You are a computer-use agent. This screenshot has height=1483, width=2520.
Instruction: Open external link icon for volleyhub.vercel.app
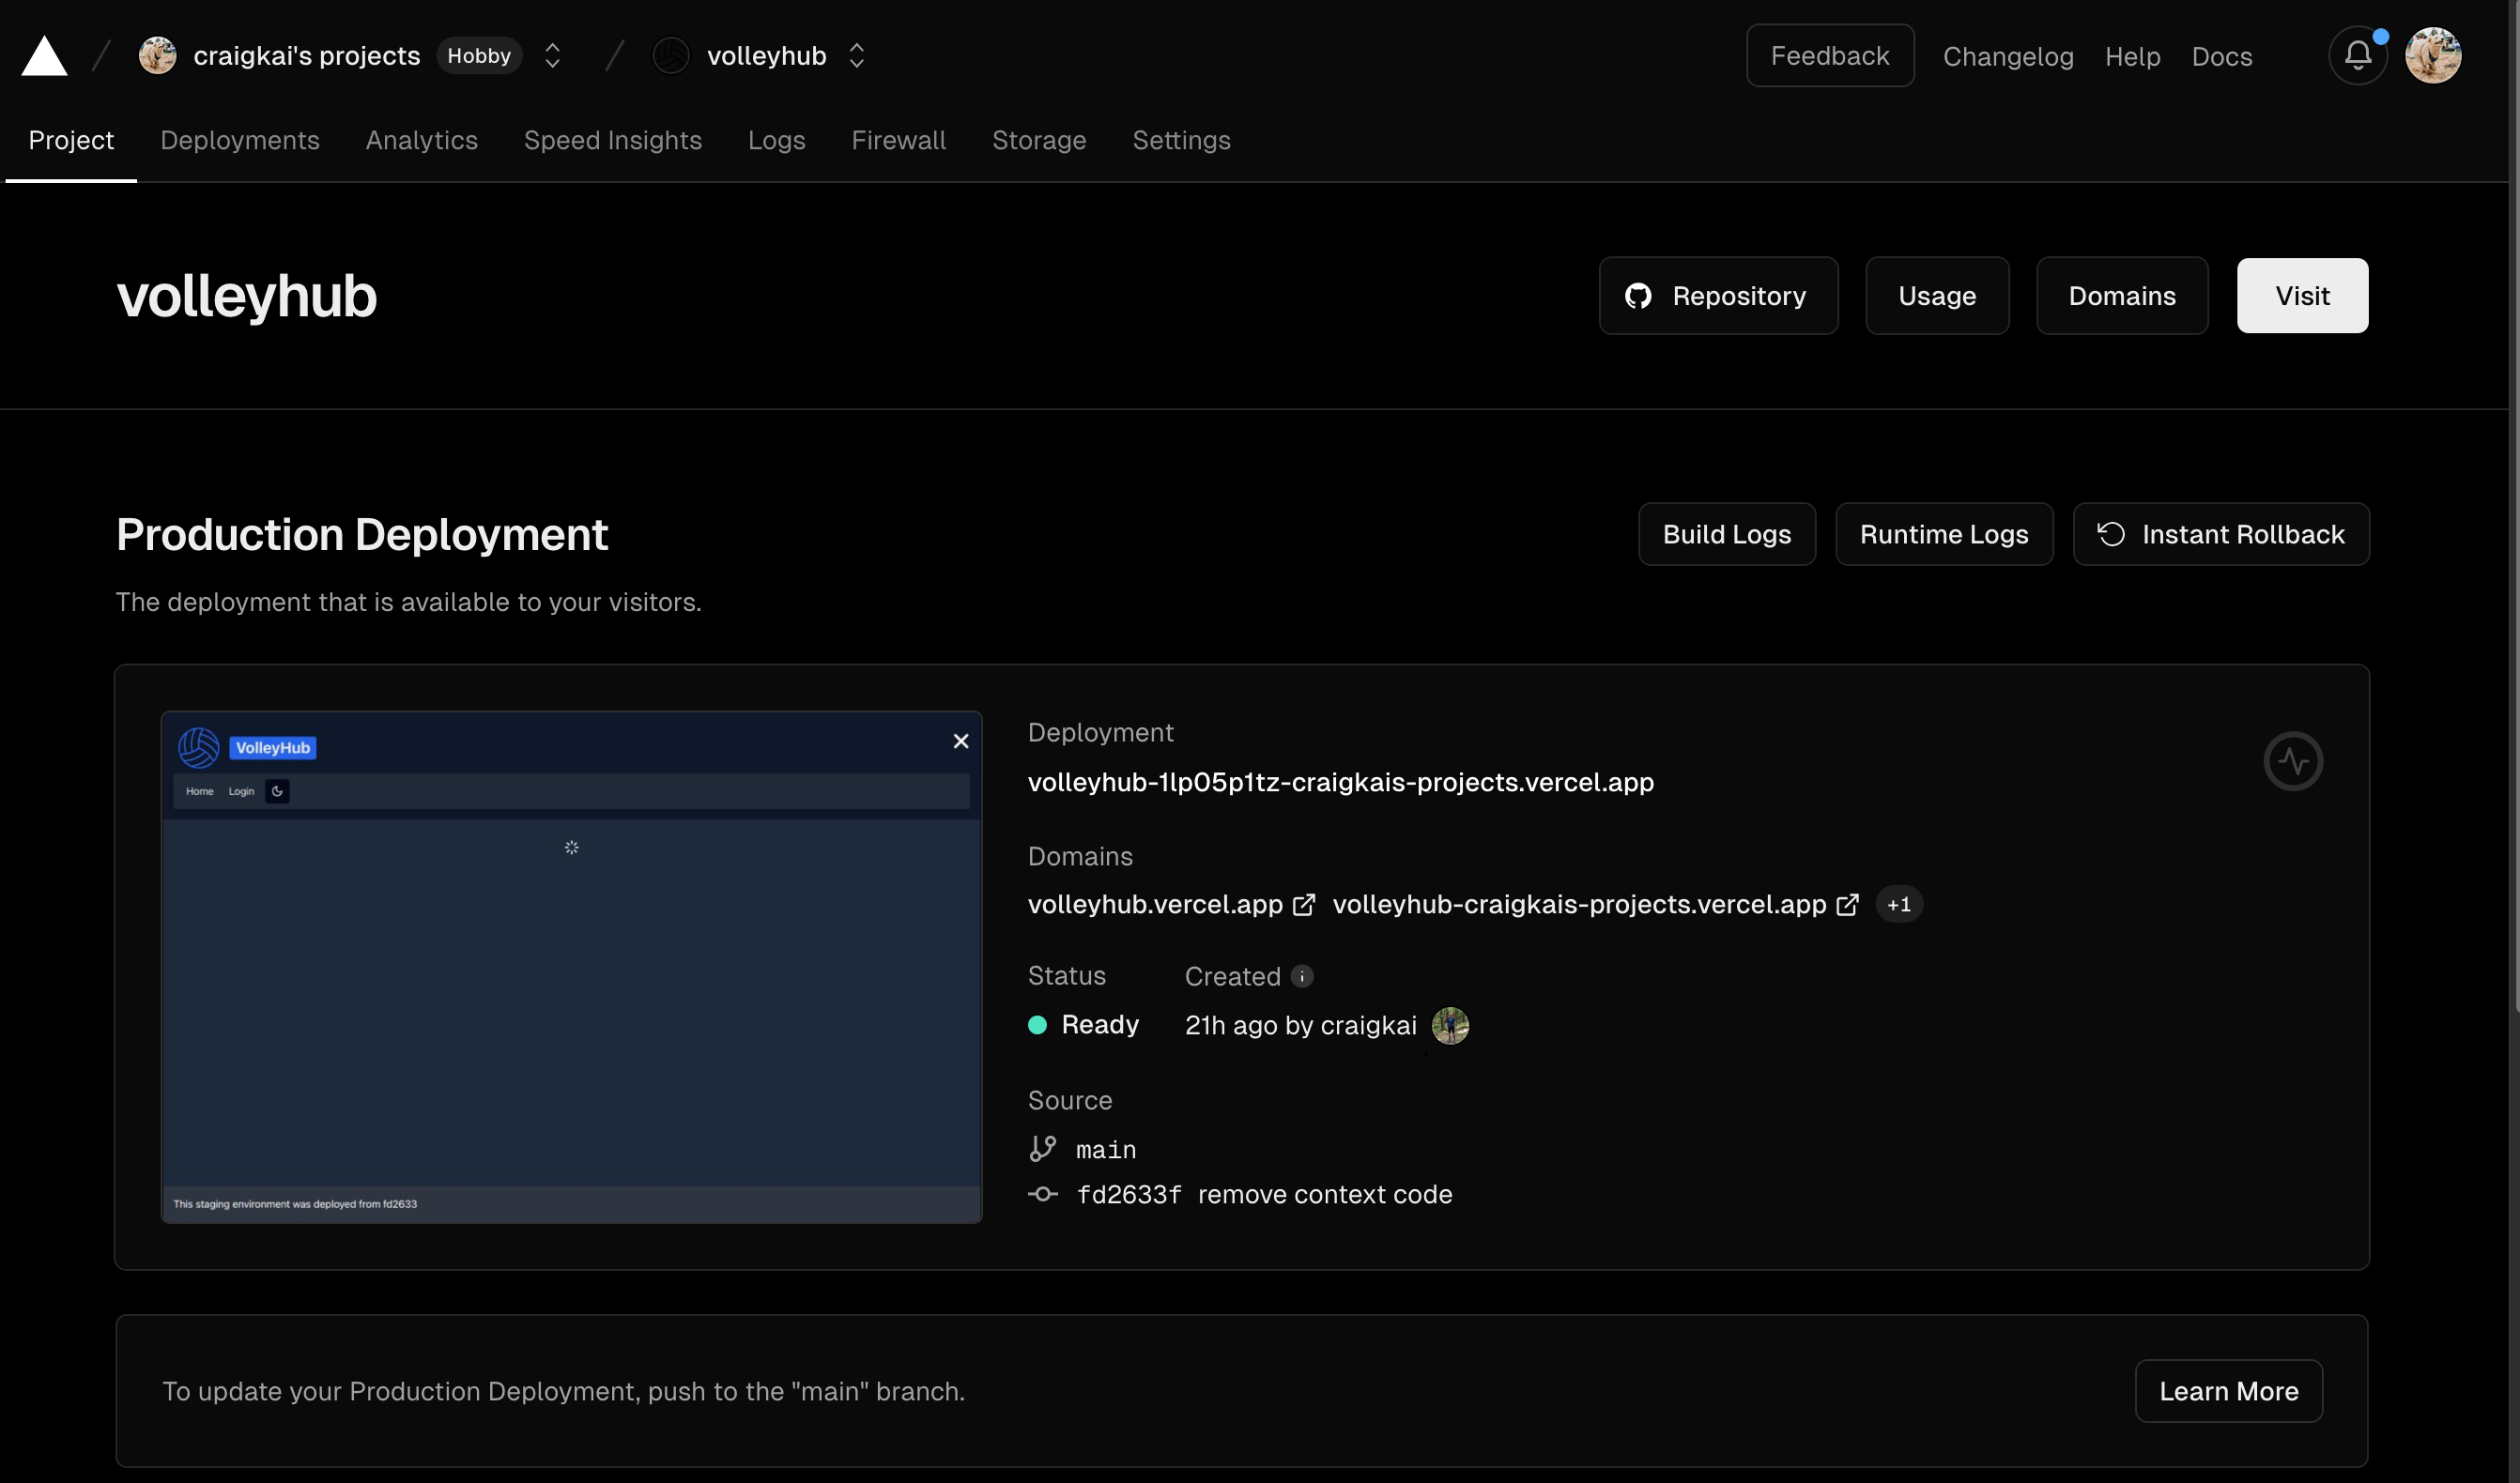tap(1304, 905)
